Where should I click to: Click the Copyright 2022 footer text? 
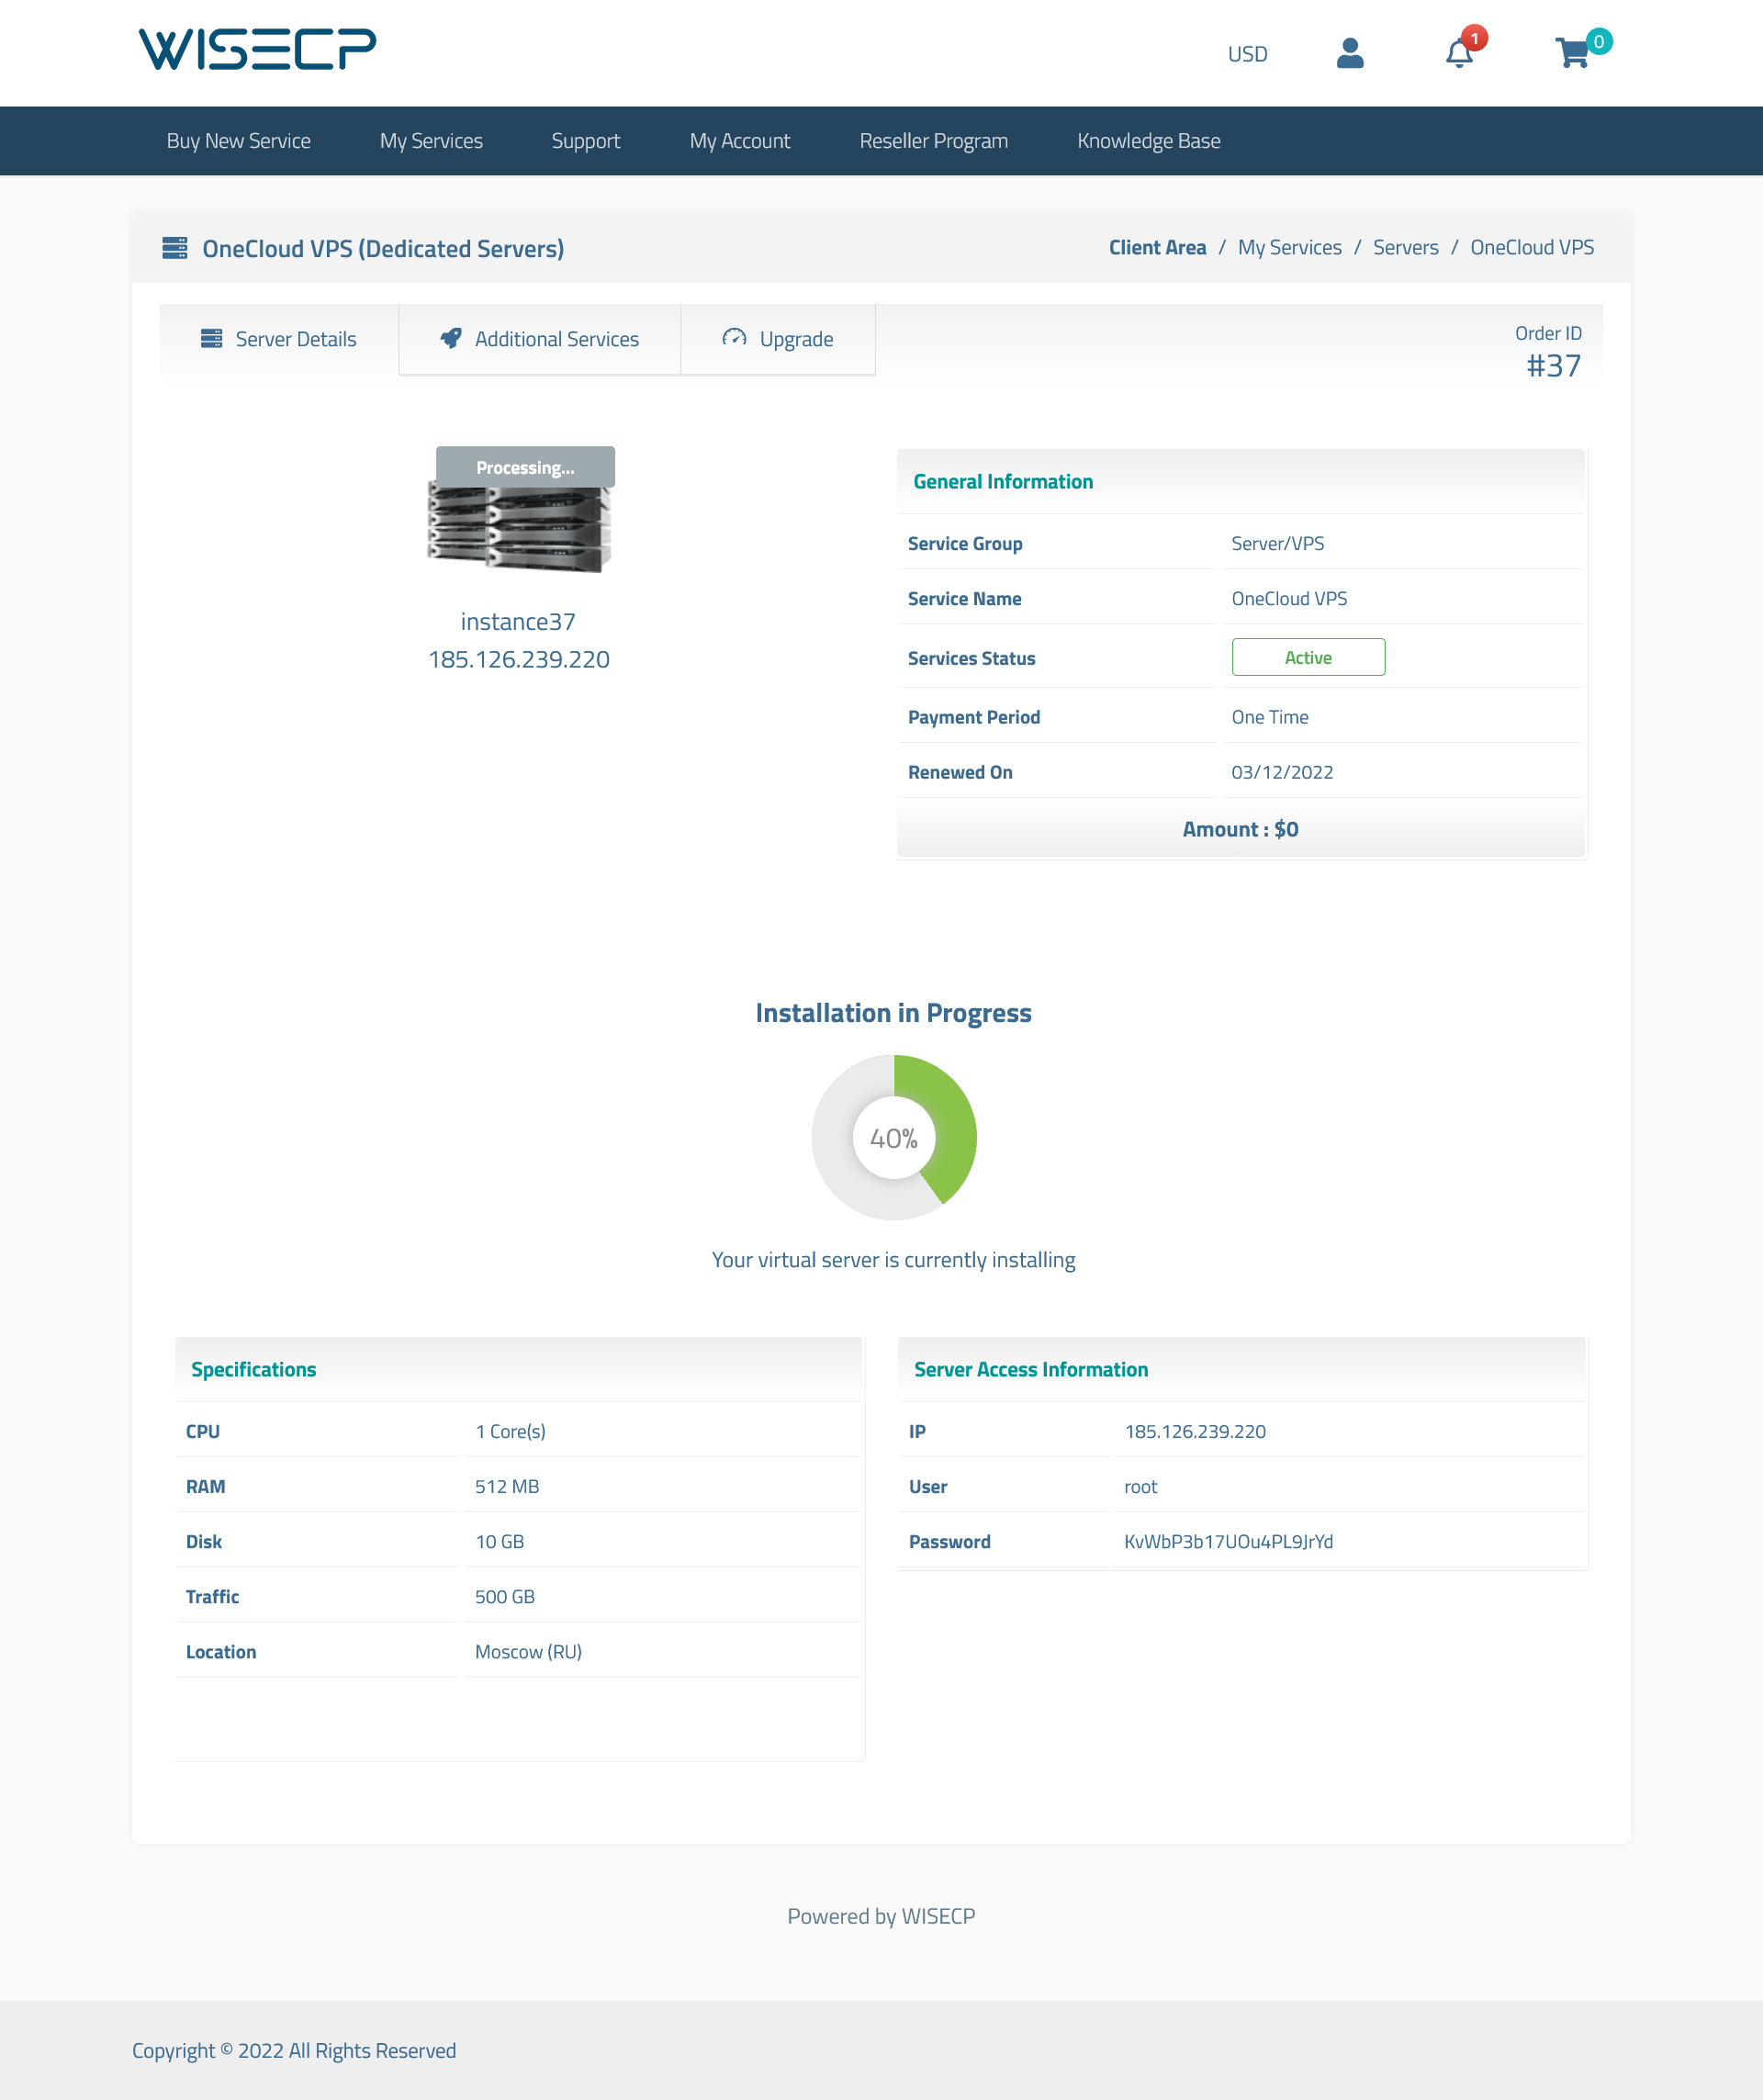pos(294,2051)
